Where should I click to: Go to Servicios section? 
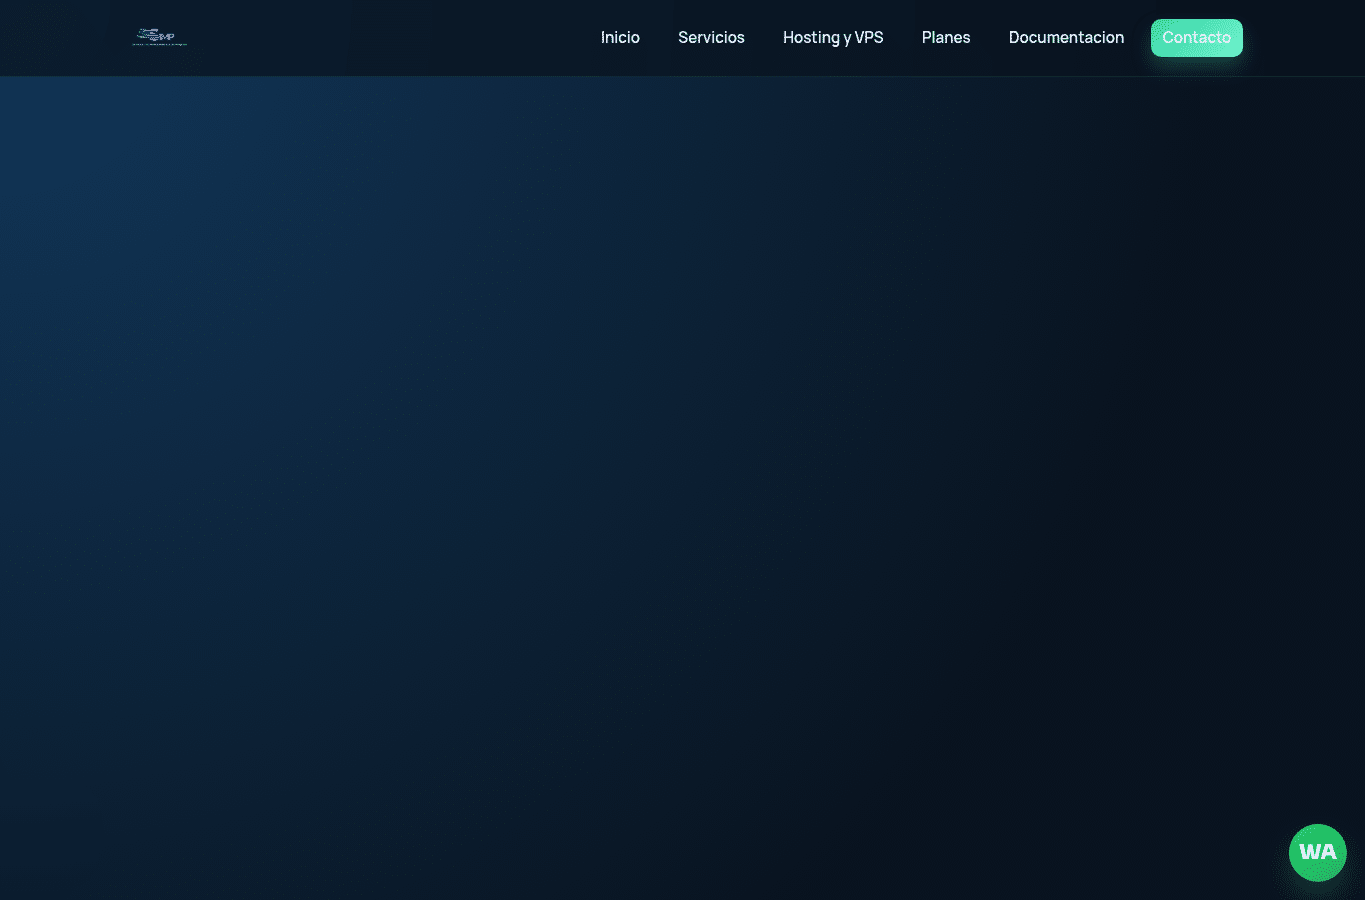click(x=711, y=38)
